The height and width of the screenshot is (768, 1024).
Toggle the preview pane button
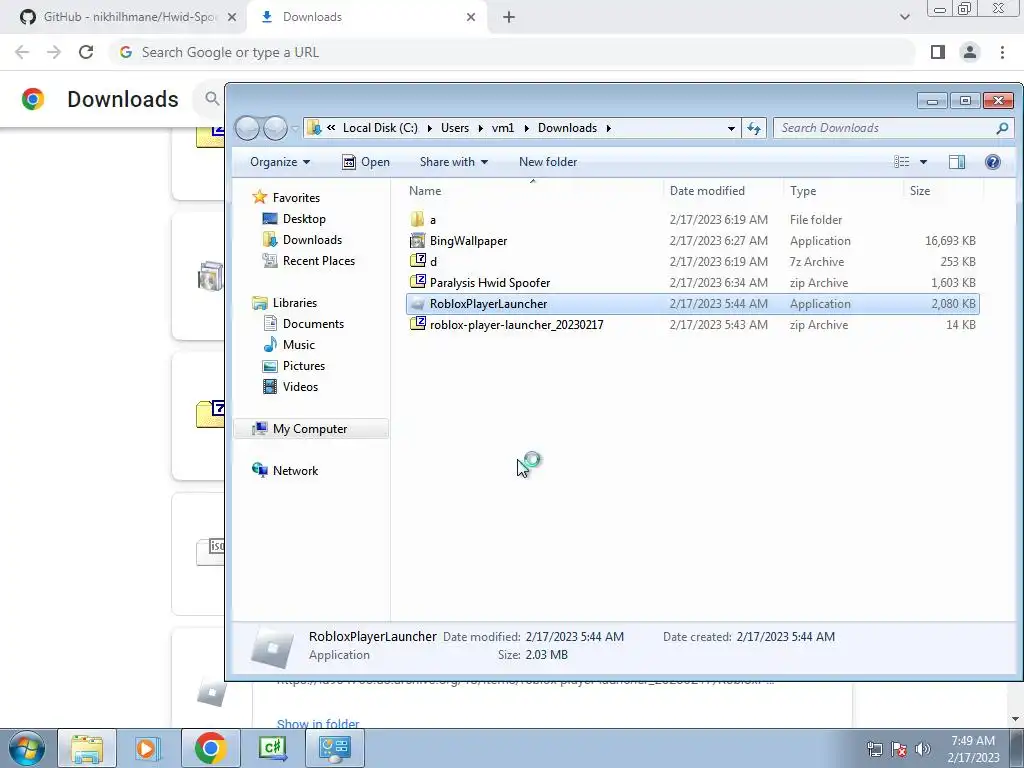(957, 162)
